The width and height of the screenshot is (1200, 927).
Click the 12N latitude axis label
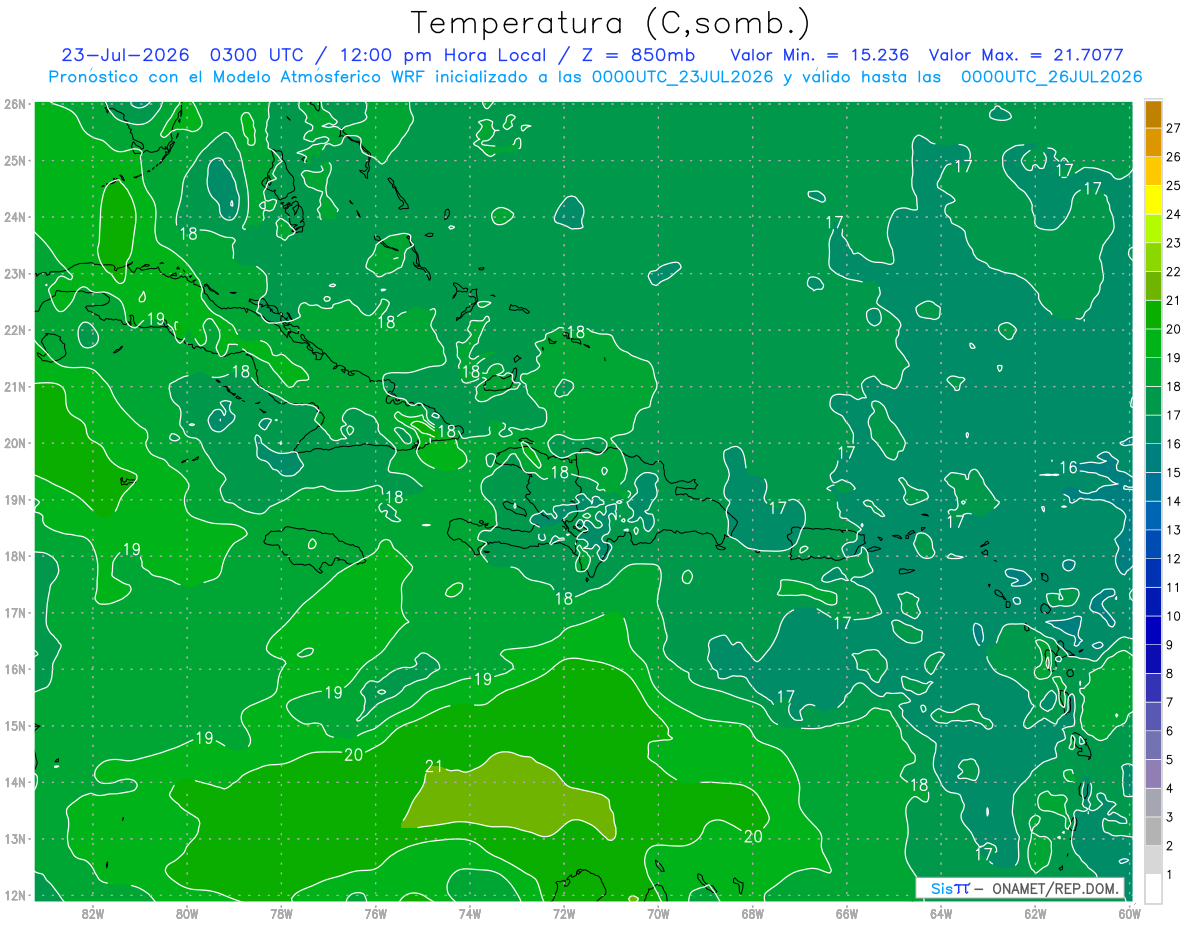pyautogui.click(x=14, y=895)
